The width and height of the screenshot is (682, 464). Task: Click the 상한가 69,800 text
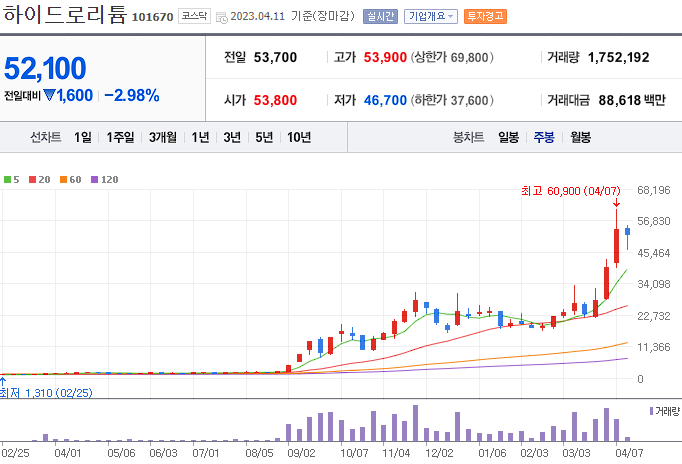[452, 57]
